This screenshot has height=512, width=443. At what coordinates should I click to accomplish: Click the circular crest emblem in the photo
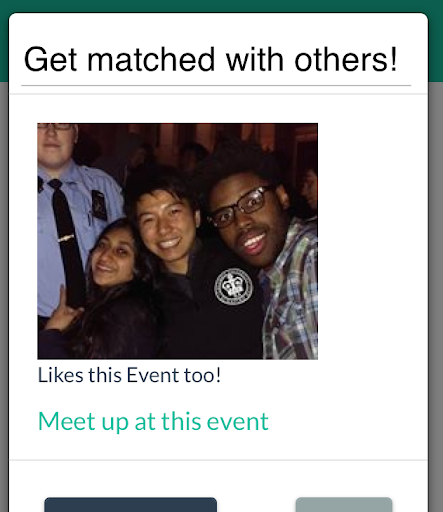pyautogui.click(x=233, y=287)
